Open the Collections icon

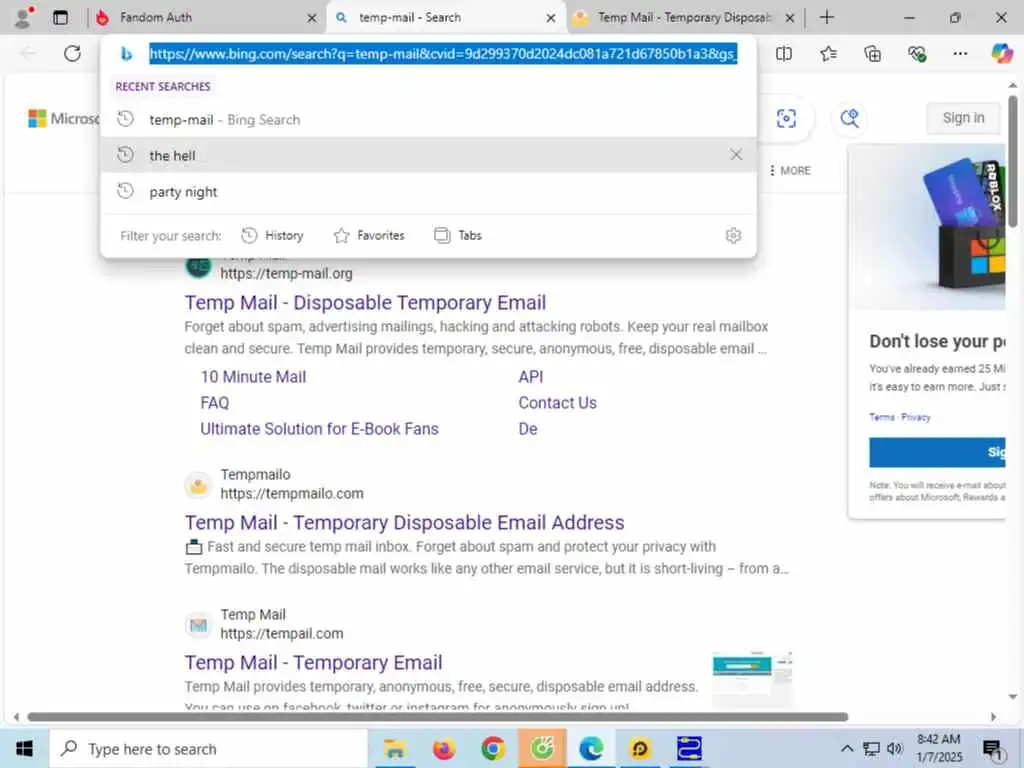(872, 54)
